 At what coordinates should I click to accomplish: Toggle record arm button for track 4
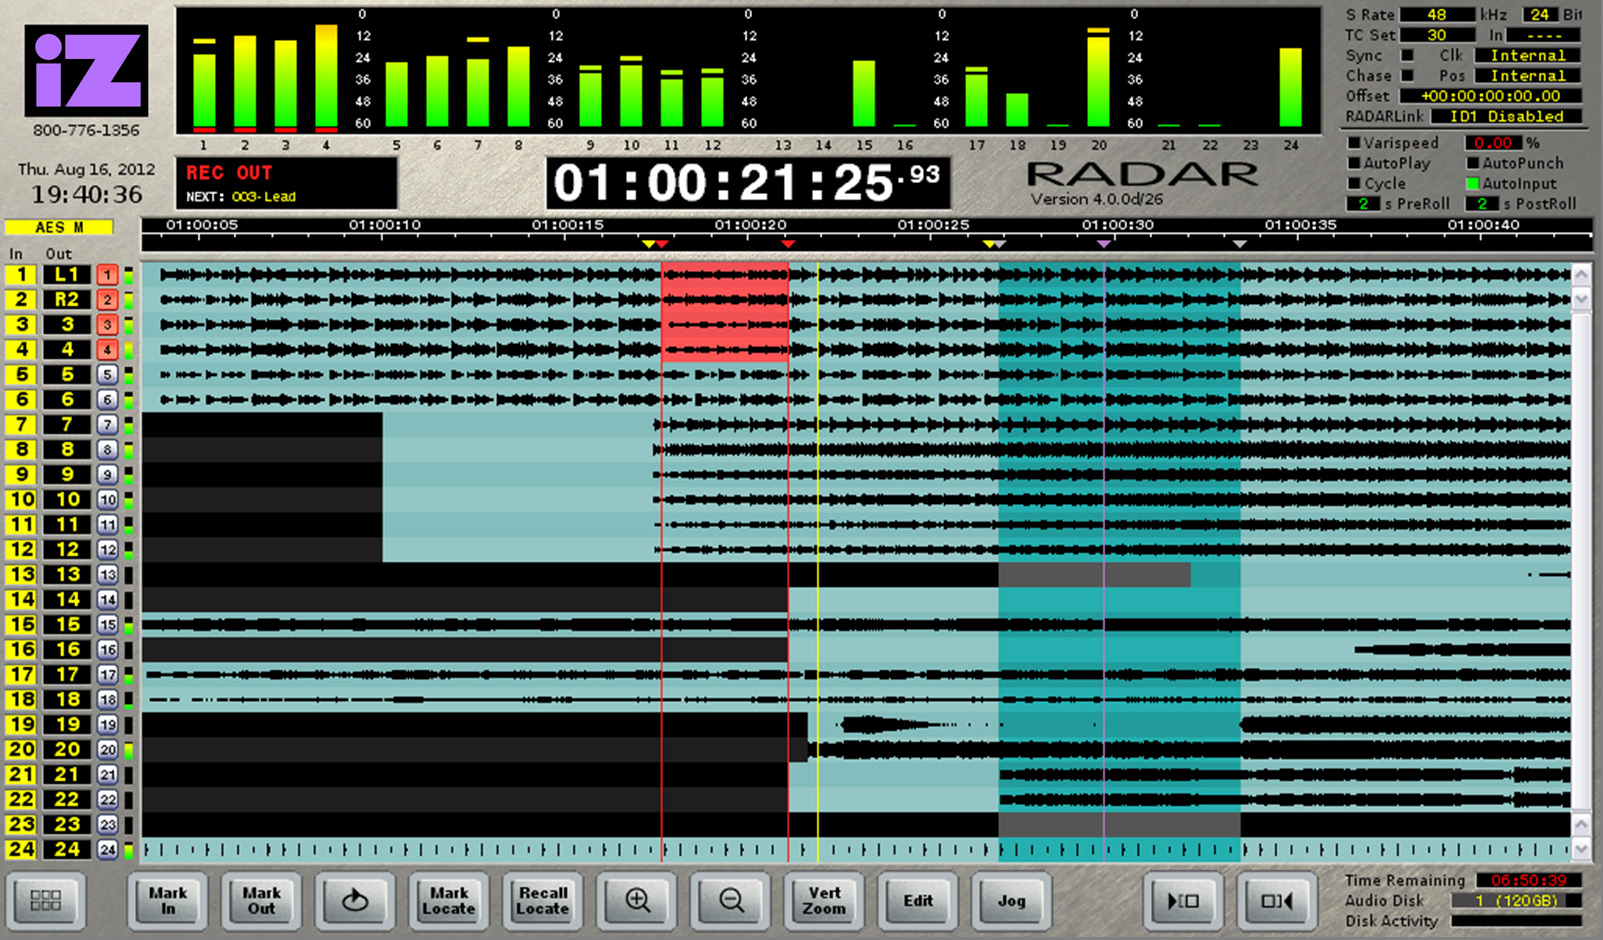tap(107, 350)
